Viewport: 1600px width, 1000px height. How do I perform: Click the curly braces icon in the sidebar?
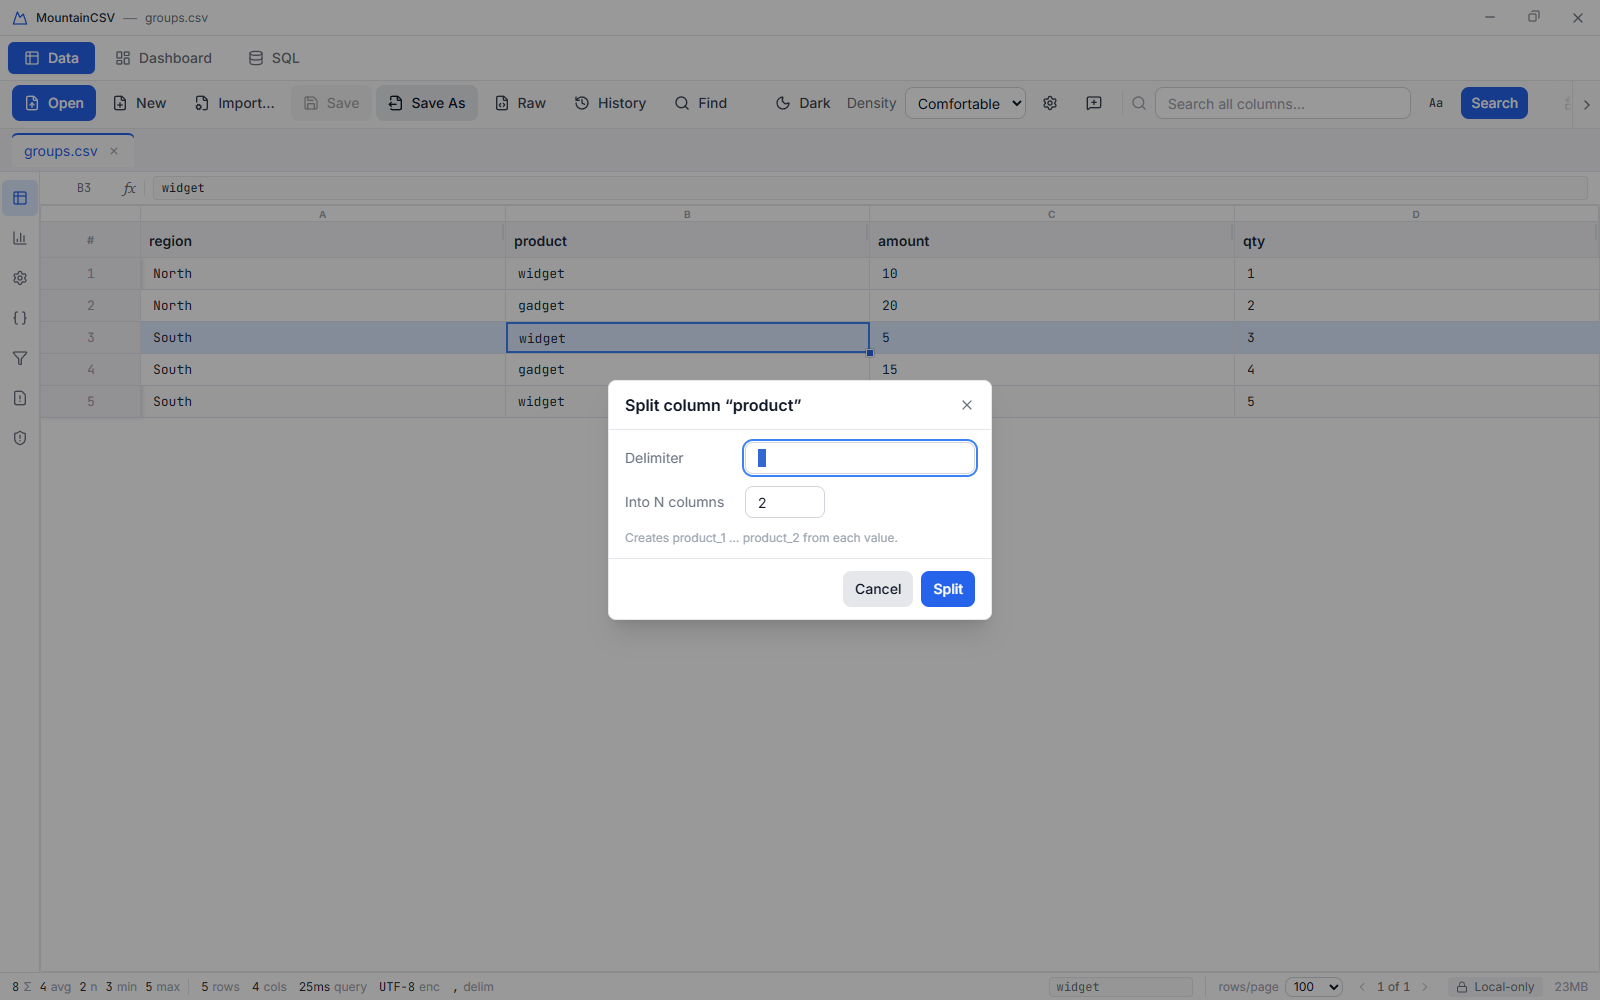pos(20,318)
